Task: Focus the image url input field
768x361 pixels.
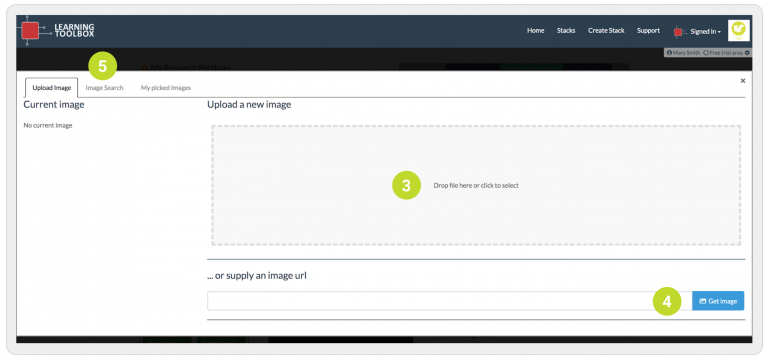Action: point(449,301)
